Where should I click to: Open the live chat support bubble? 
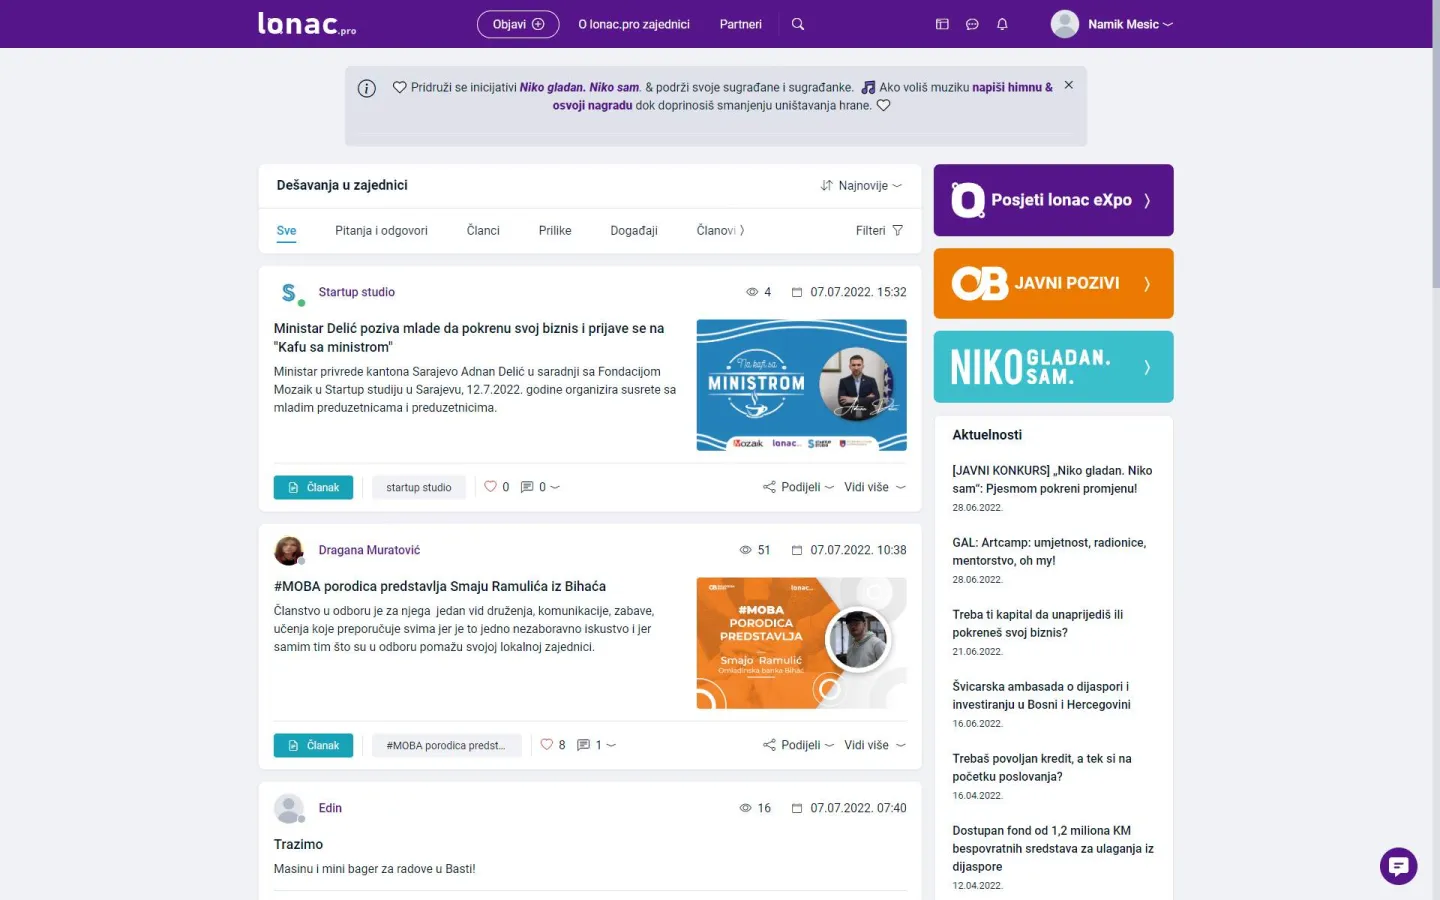click(x=1398, y=866)
